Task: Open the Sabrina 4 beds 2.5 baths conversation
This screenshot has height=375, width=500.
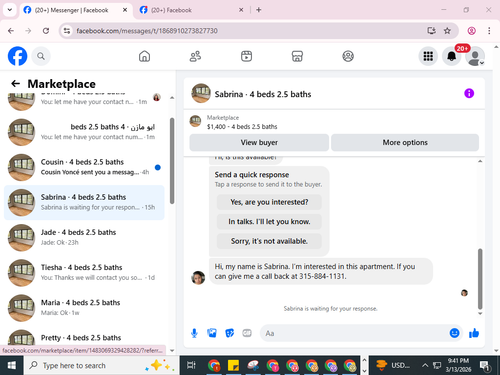Action: (x=84, y=202)
